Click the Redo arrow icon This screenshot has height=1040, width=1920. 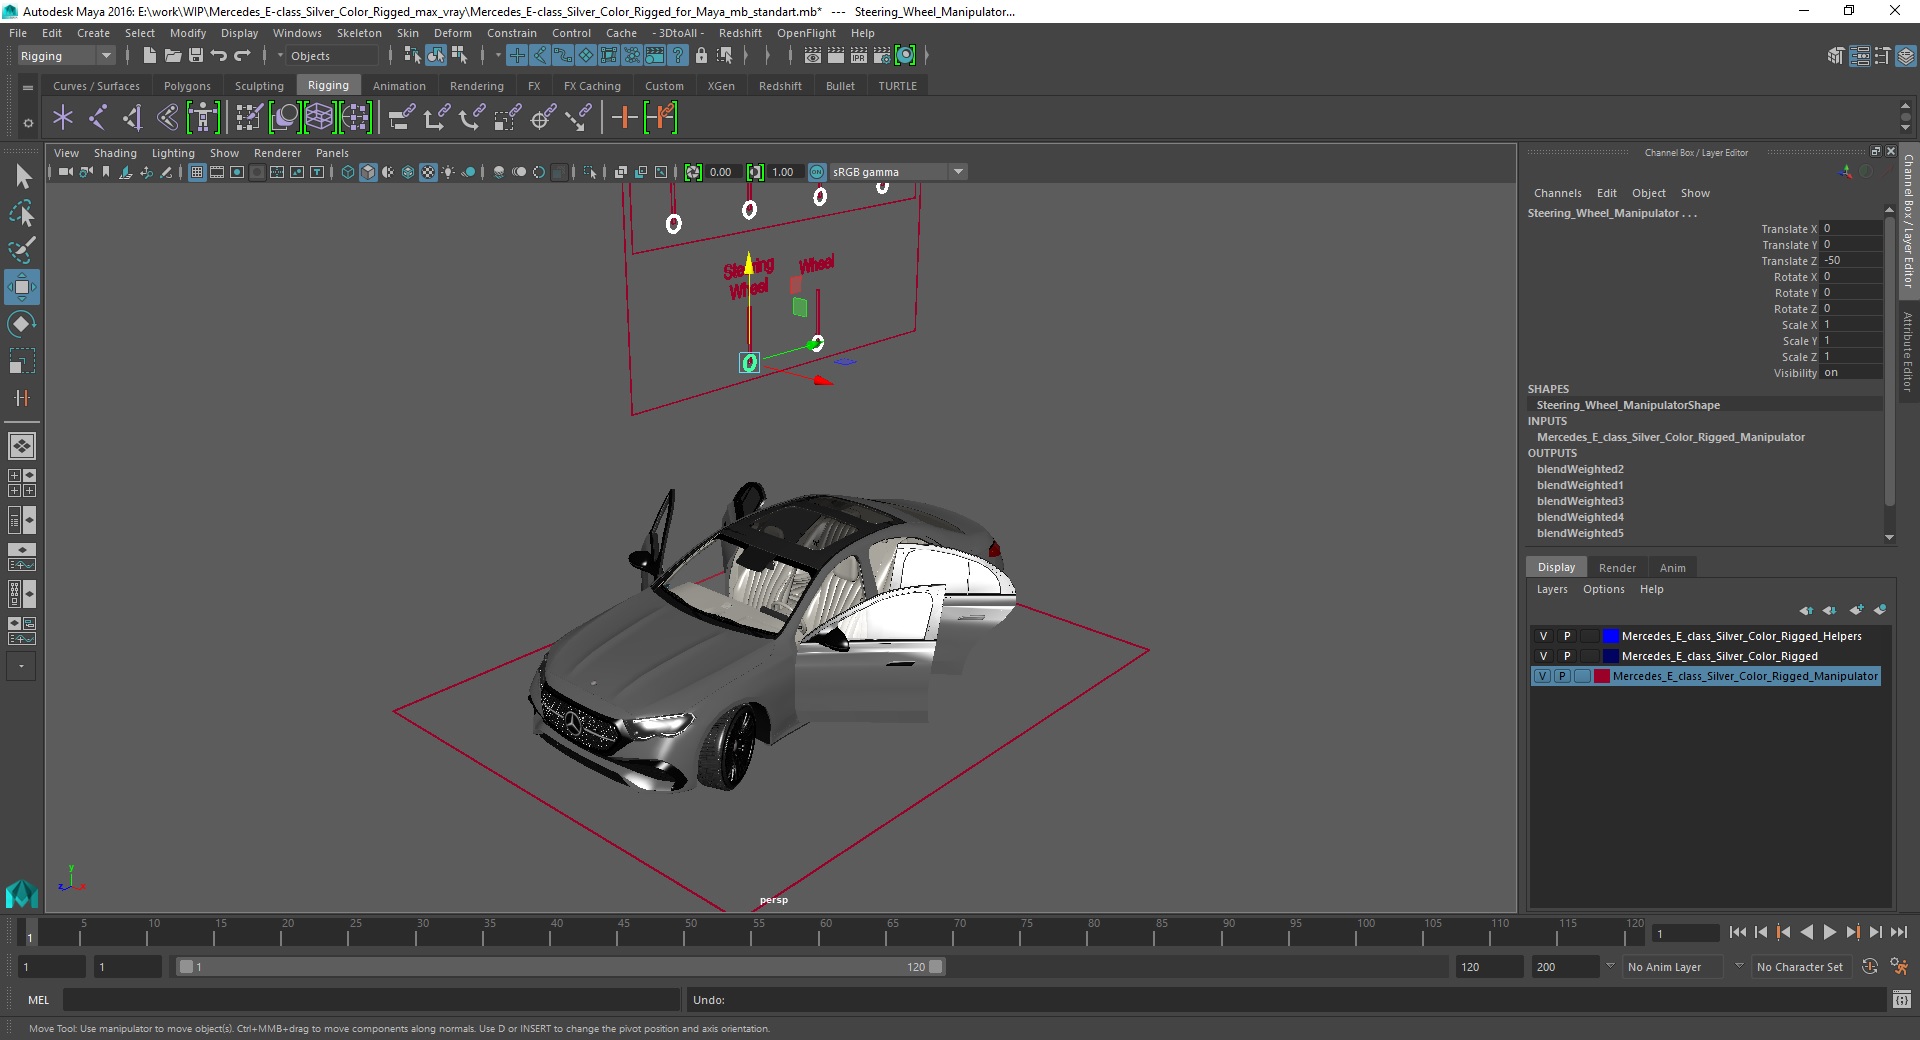pos(242,56)
